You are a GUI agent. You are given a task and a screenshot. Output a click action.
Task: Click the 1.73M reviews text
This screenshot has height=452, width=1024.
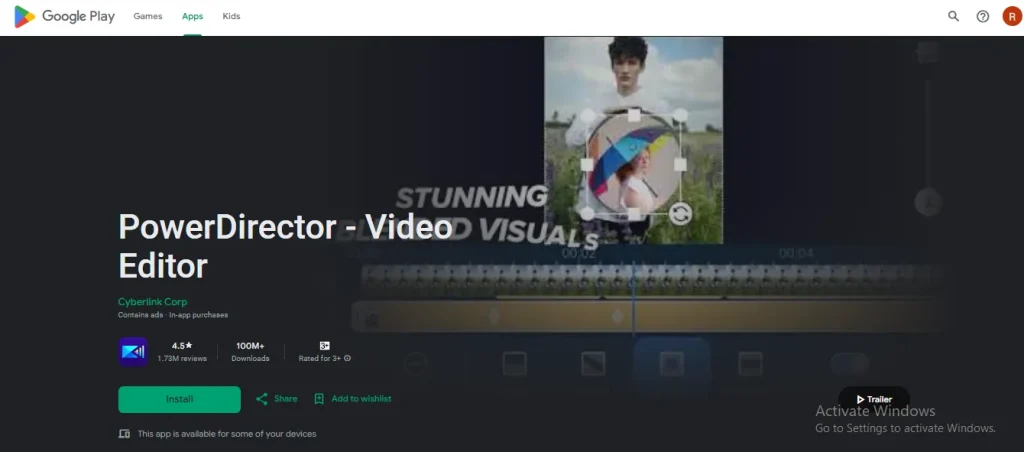(182, 359)
